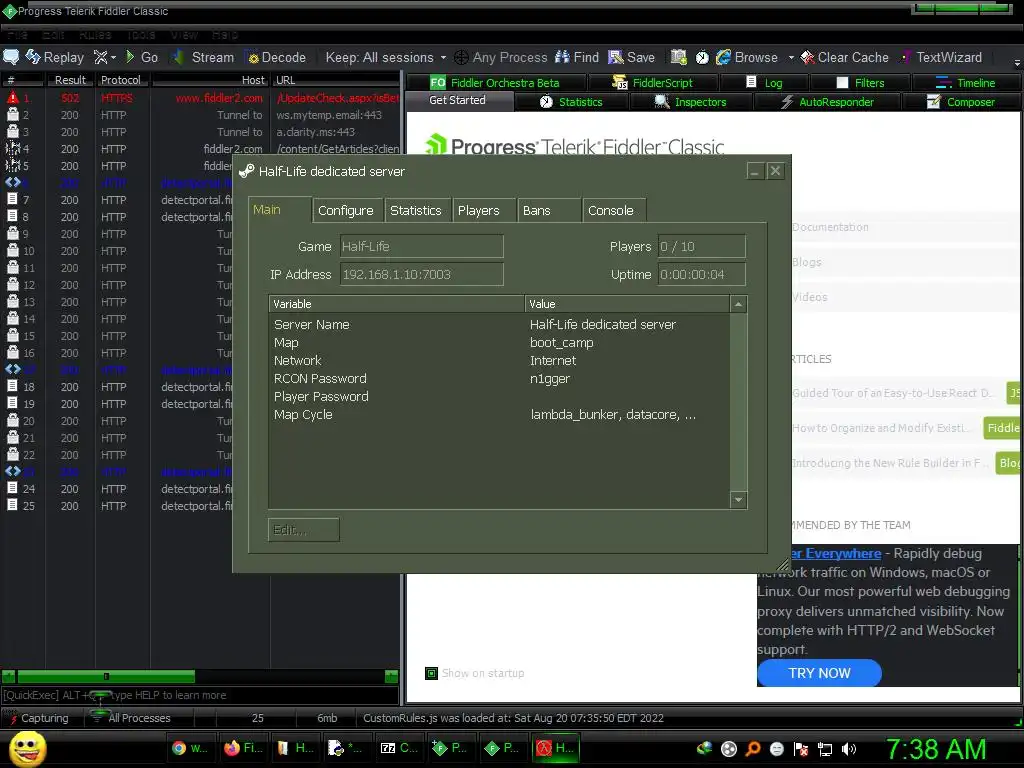Select session 1 with 502 HTTPS error
1024x768 pixels.
point(201,98)
